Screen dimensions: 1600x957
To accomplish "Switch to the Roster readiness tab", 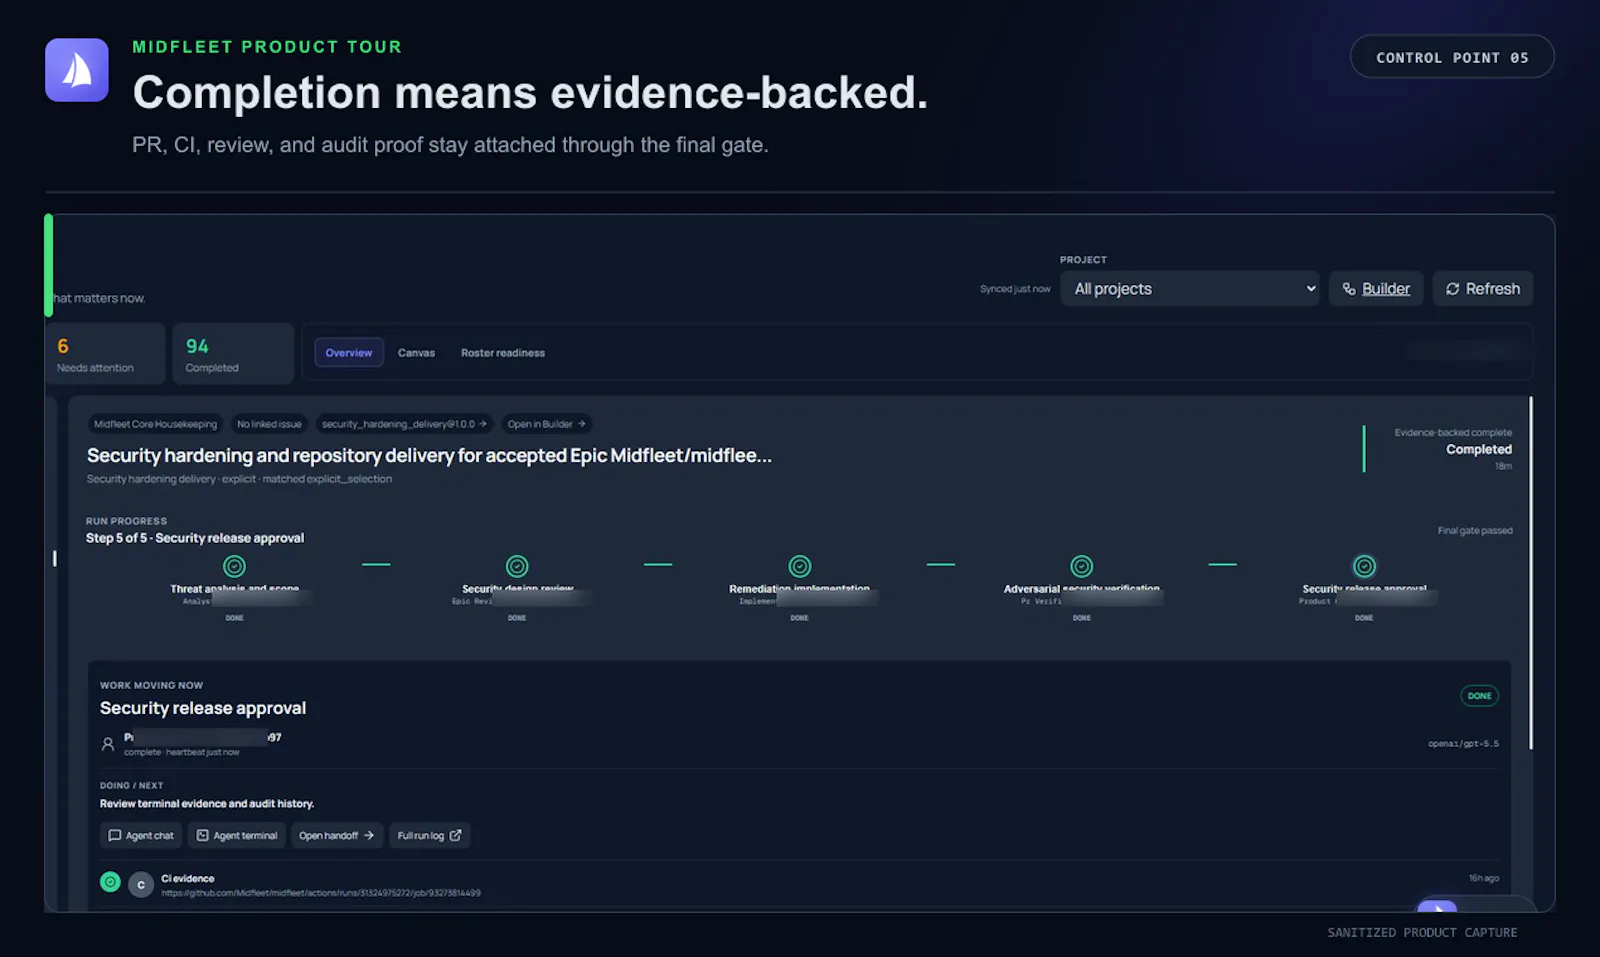I will point(503,353).
